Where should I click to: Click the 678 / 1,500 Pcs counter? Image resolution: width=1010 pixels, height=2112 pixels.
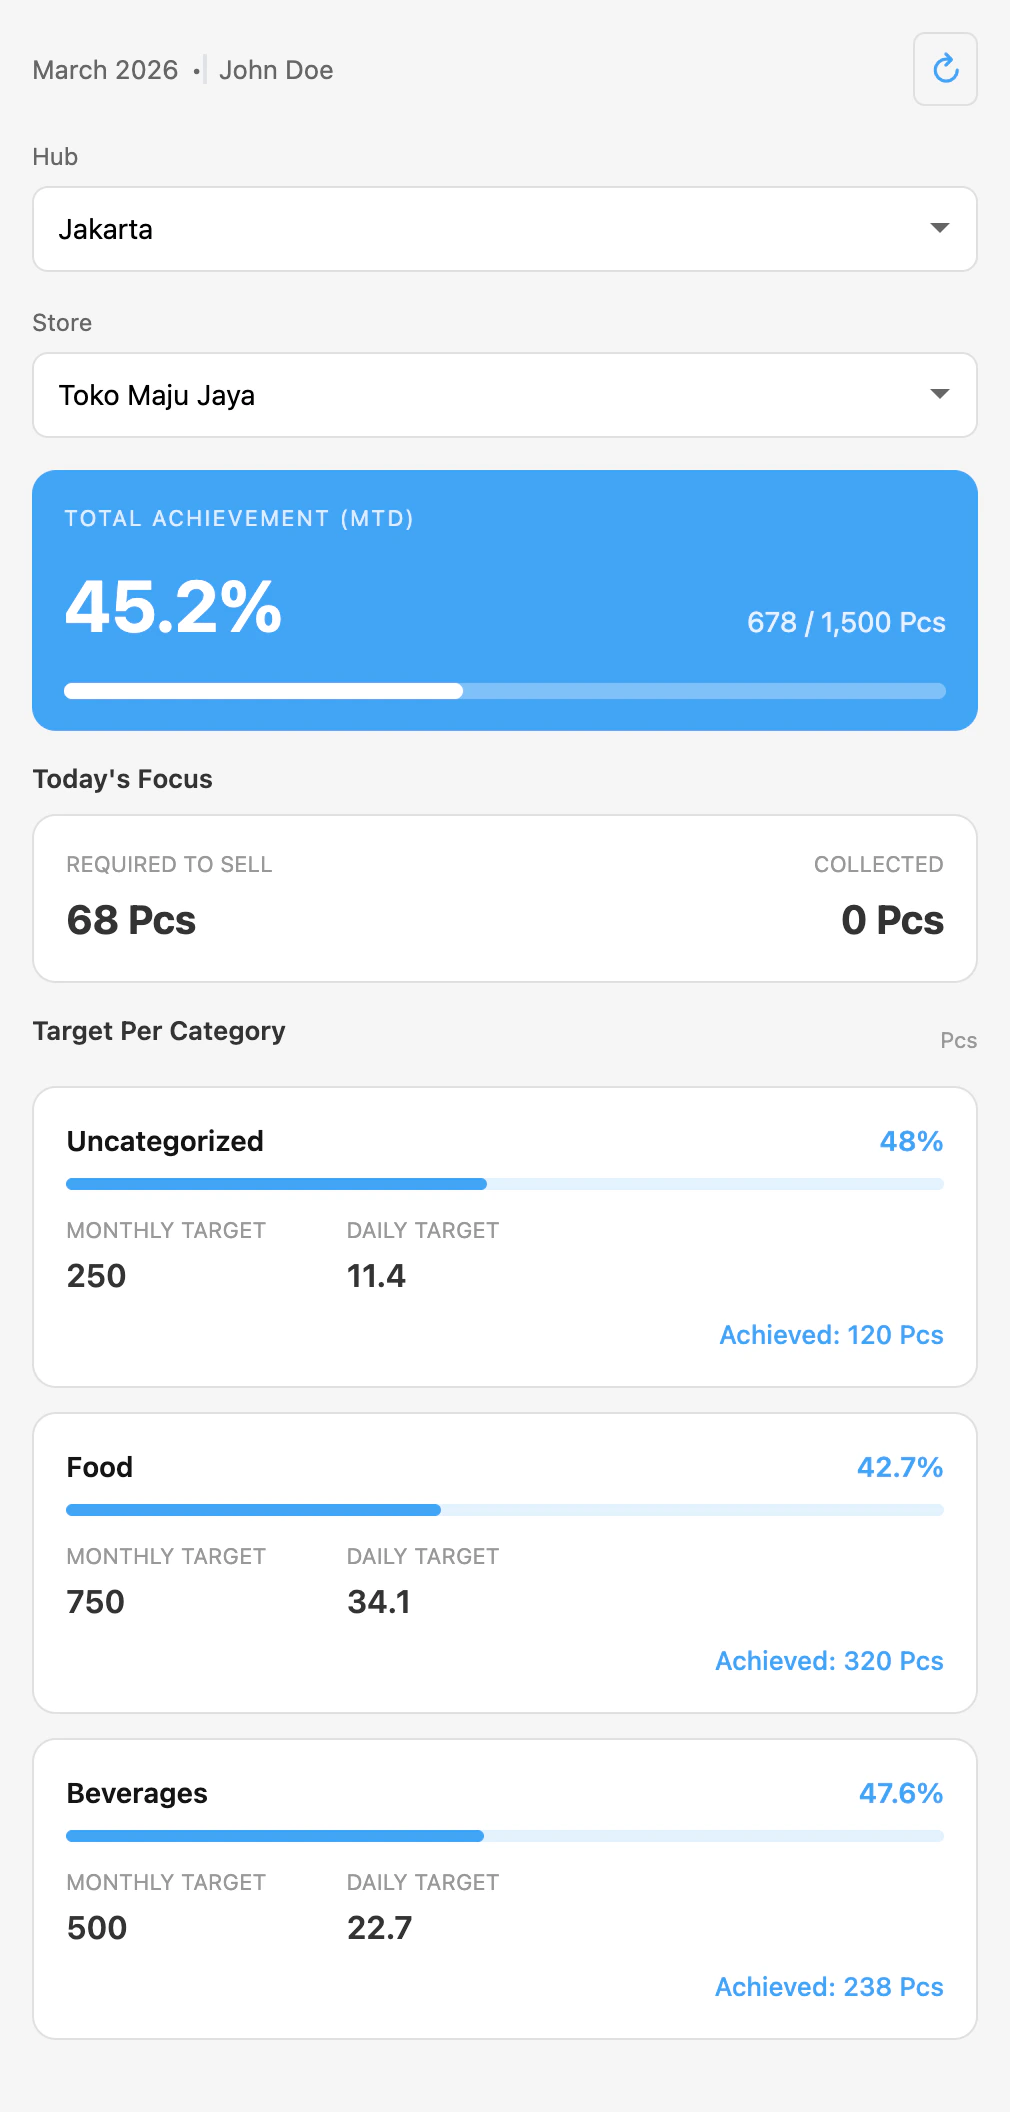[x=846, y=622]
